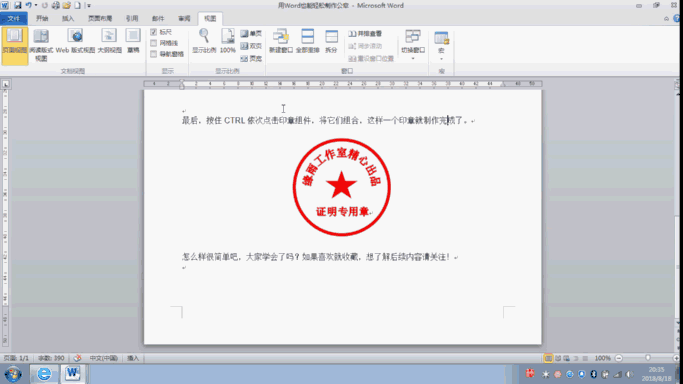
Task: Choose Page Width zoom (页宽)
Action: tap(251, 58)
